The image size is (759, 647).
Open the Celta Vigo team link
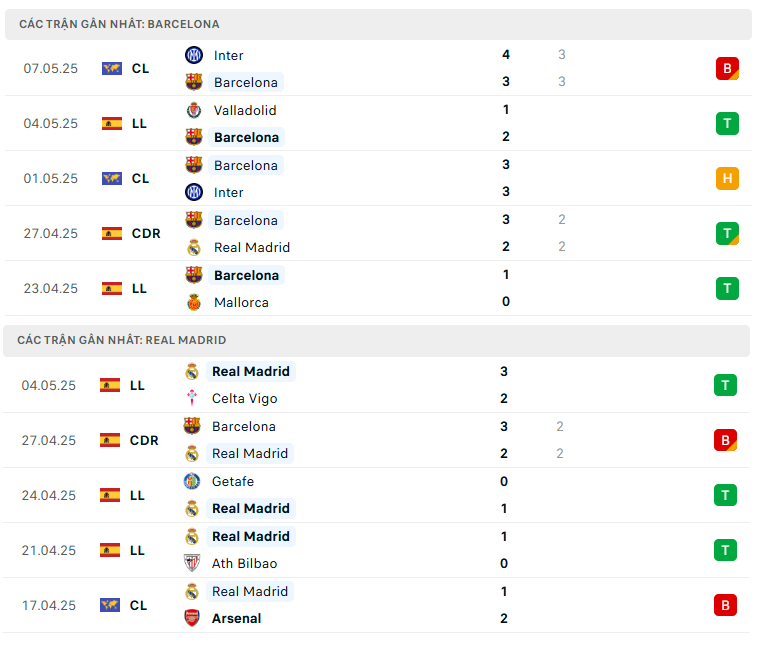245,398
